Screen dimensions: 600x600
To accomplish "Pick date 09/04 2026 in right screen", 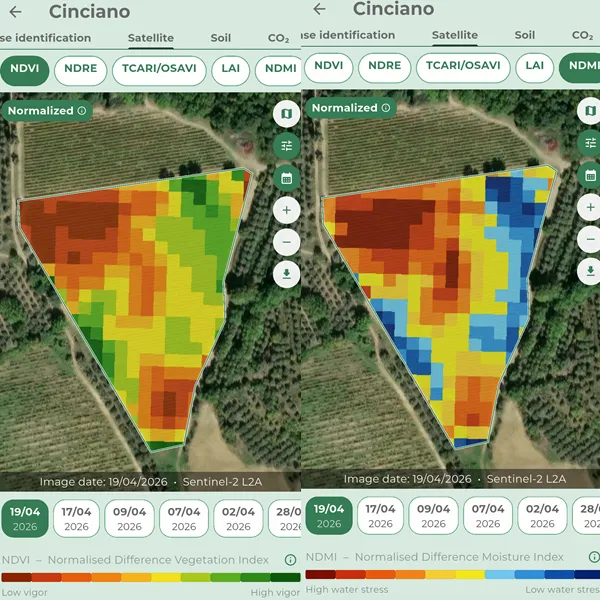I will pos(434,516).
